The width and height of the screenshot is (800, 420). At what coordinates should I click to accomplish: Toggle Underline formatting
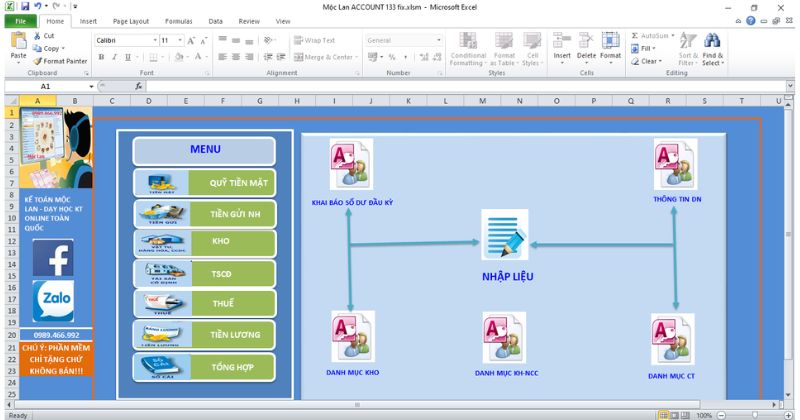[128, 57]
